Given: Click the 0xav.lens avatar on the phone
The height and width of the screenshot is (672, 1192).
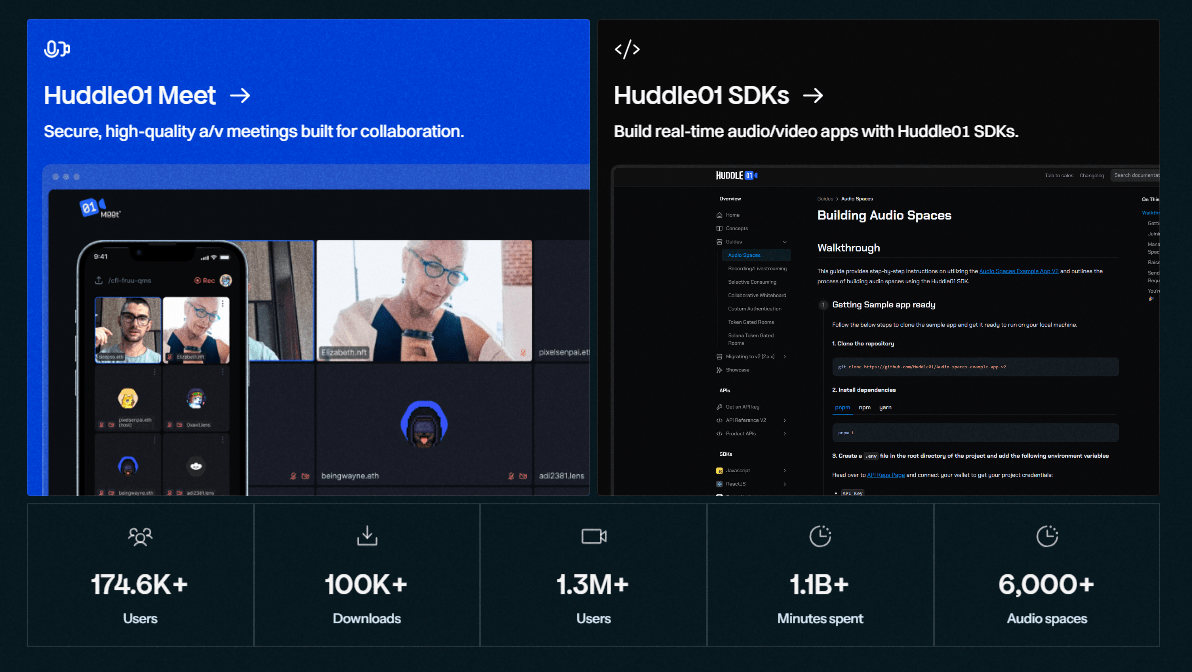Looking at the screenshot, I should tap(196, 398).
